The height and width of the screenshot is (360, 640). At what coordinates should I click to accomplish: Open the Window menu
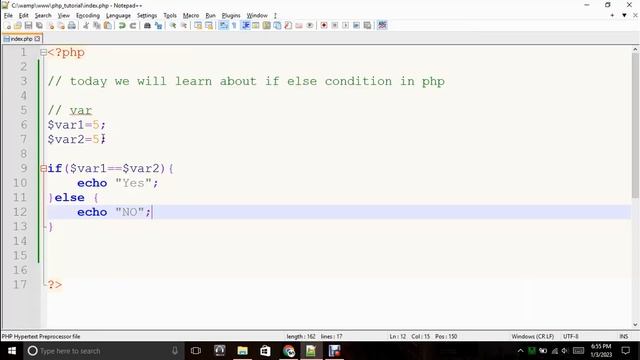(x=257, y=16)
